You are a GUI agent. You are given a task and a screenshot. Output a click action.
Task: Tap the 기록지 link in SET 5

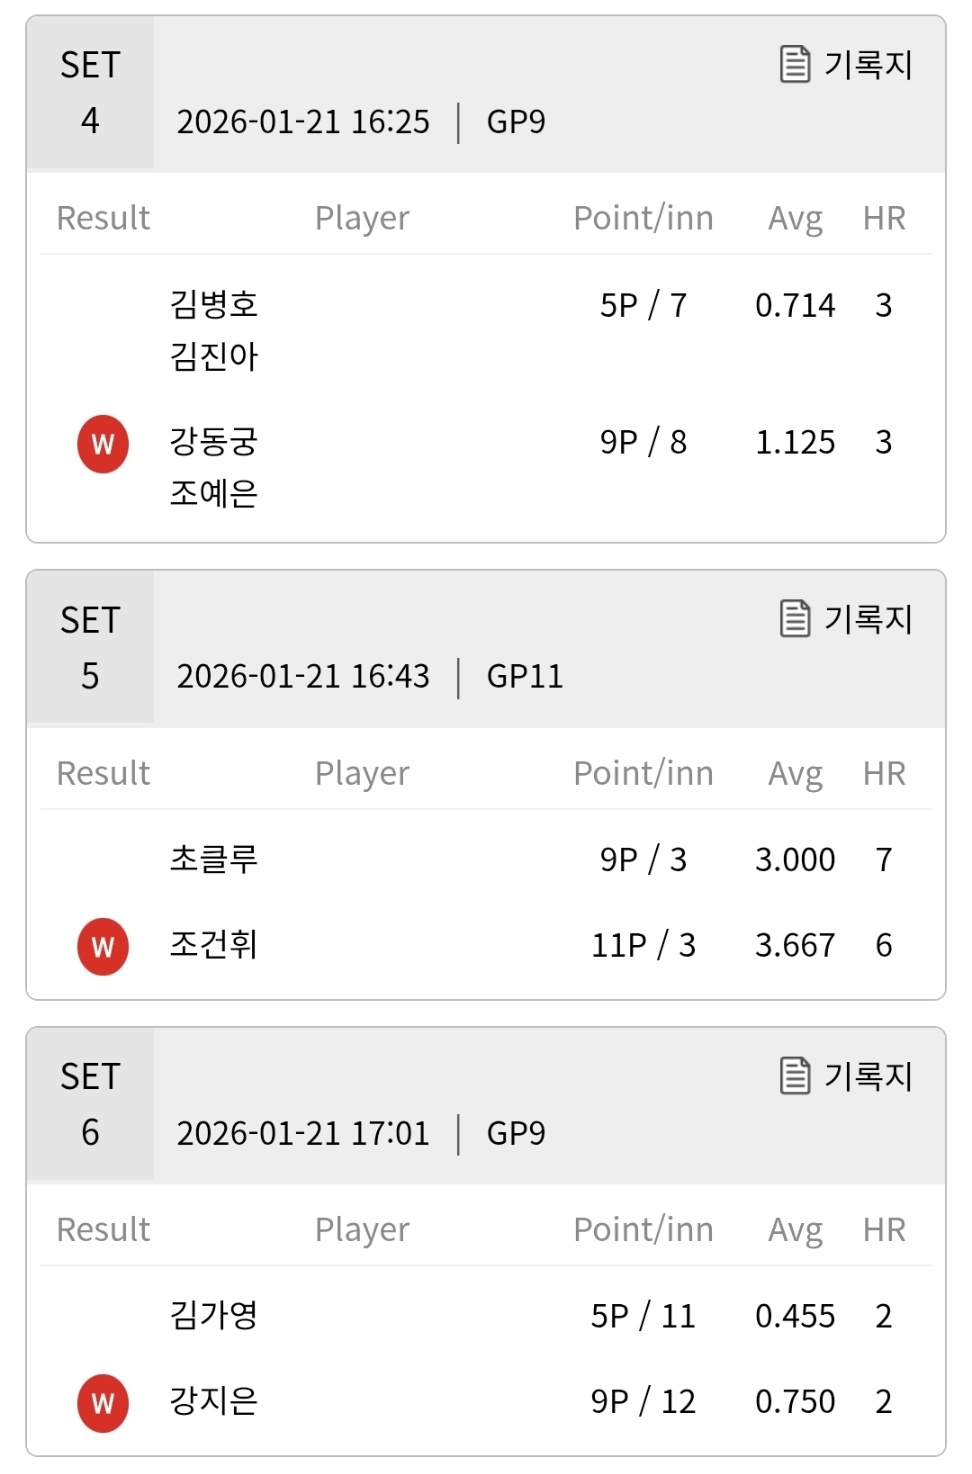(x=868, y=620)
